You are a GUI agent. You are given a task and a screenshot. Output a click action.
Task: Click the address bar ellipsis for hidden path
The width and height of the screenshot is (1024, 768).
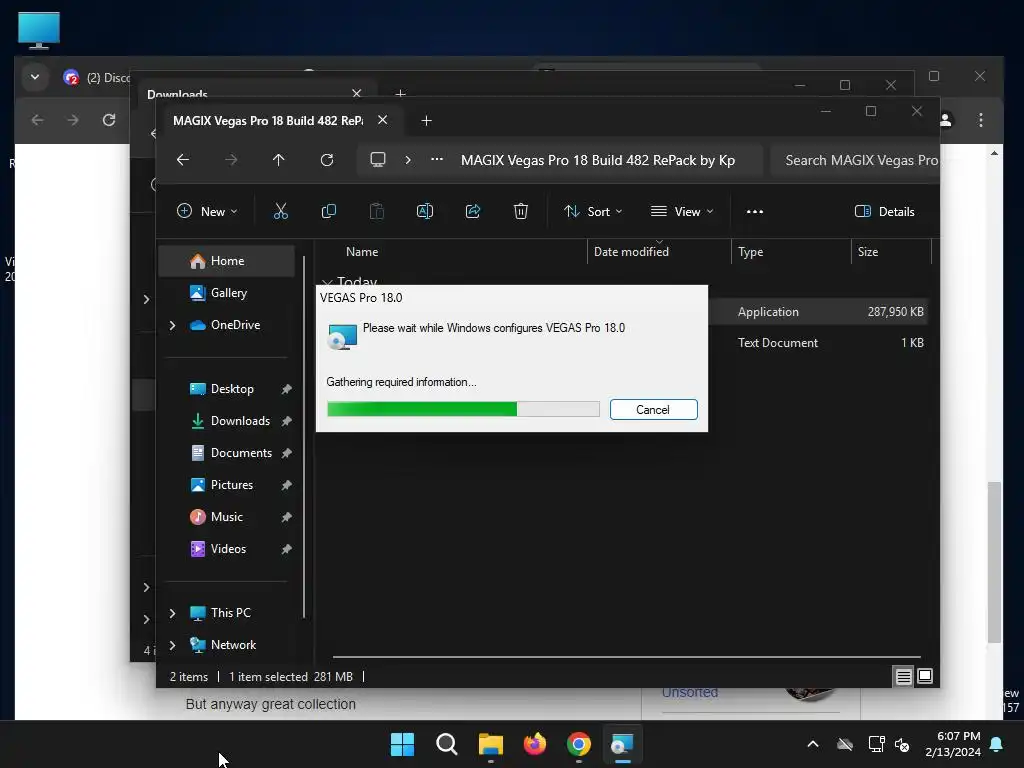(x=437, y=159)
